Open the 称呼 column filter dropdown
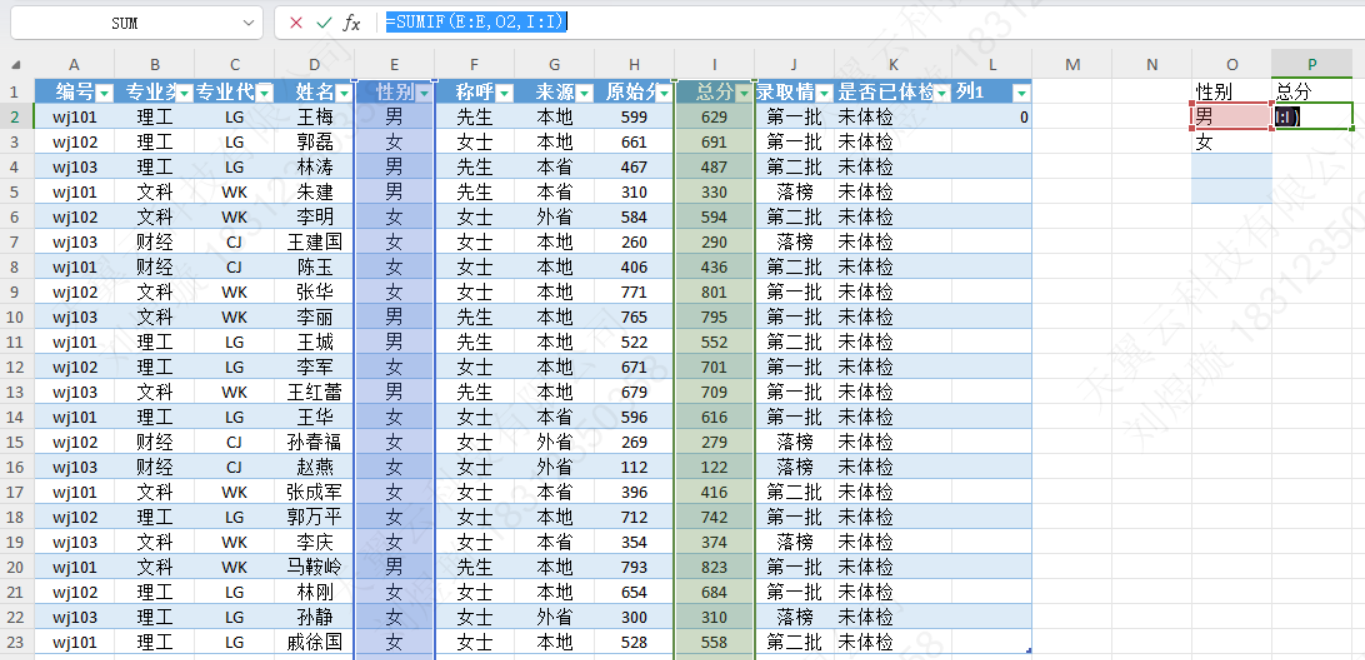Screen dimensions: 1365x660 504,93
